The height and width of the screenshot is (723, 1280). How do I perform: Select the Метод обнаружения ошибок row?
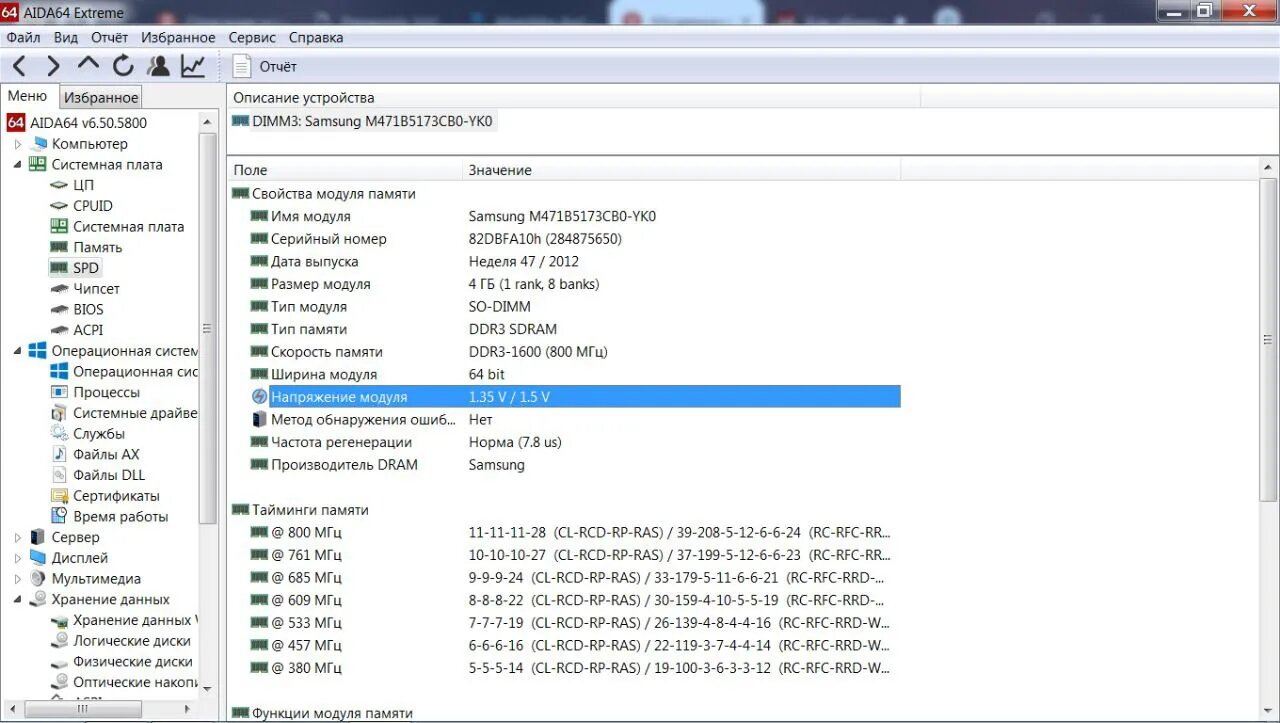[565, 420]
